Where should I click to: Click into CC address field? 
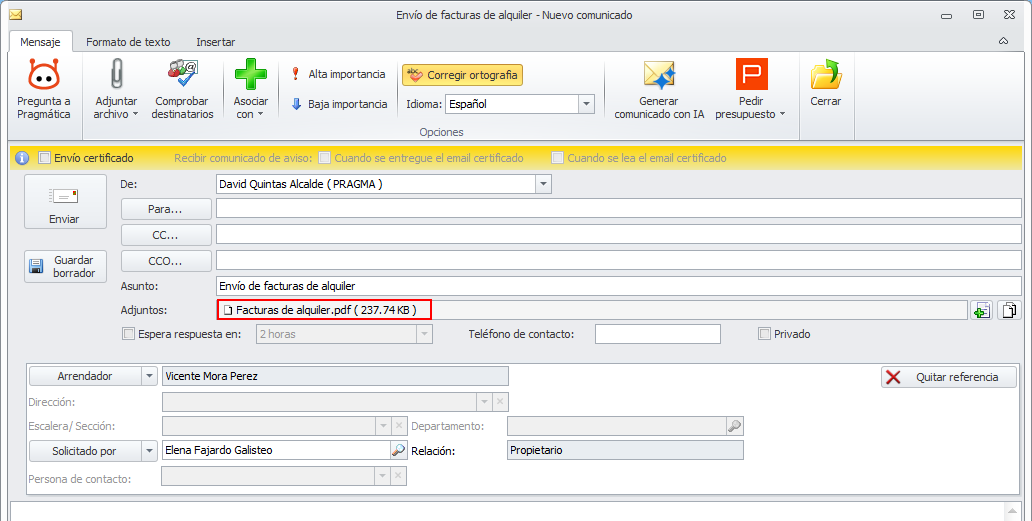pyautogui.click(x=619, y=234)
